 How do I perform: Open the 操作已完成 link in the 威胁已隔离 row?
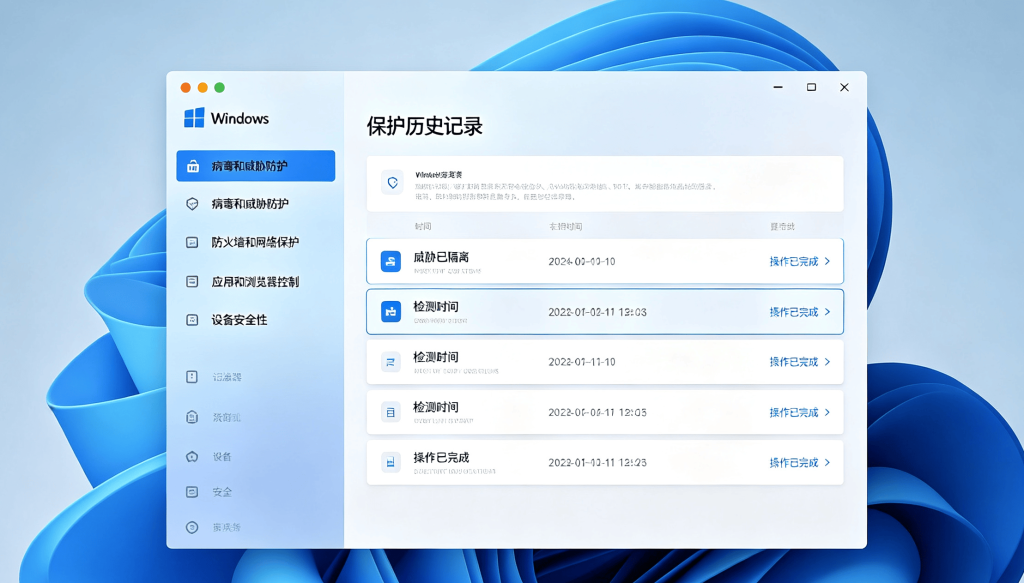(793, 261)
